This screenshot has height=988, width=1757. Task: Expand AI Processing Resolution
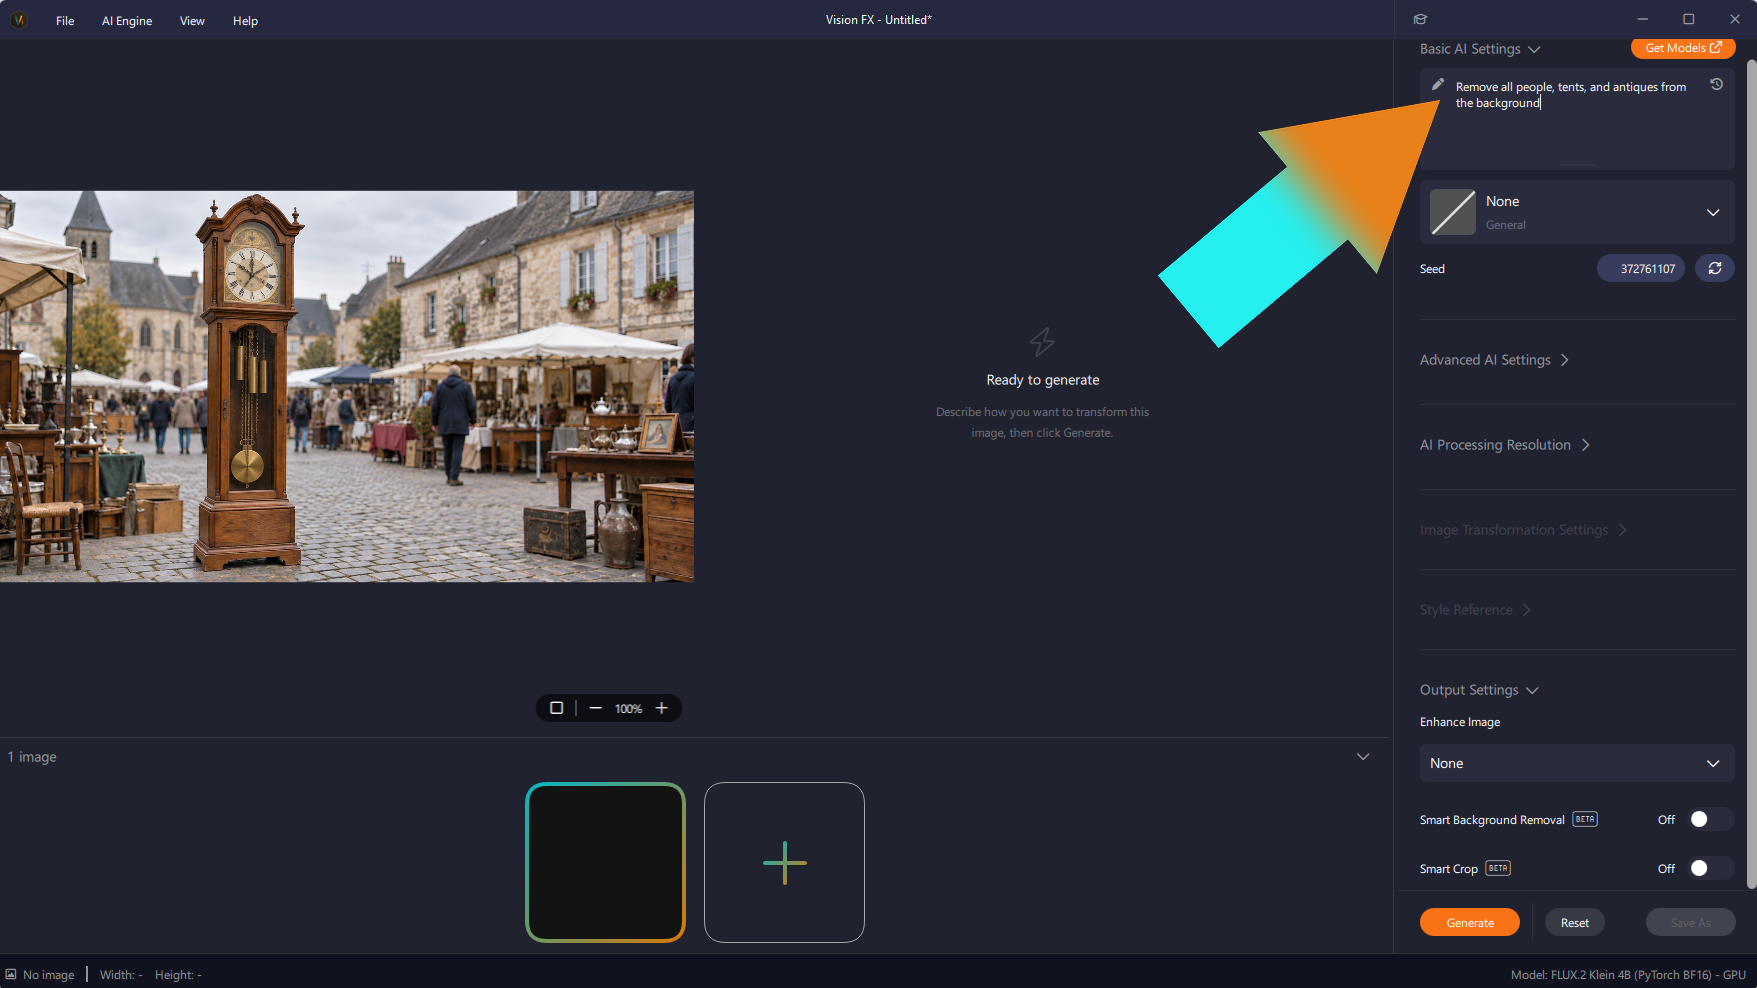tap(1505, 445)
